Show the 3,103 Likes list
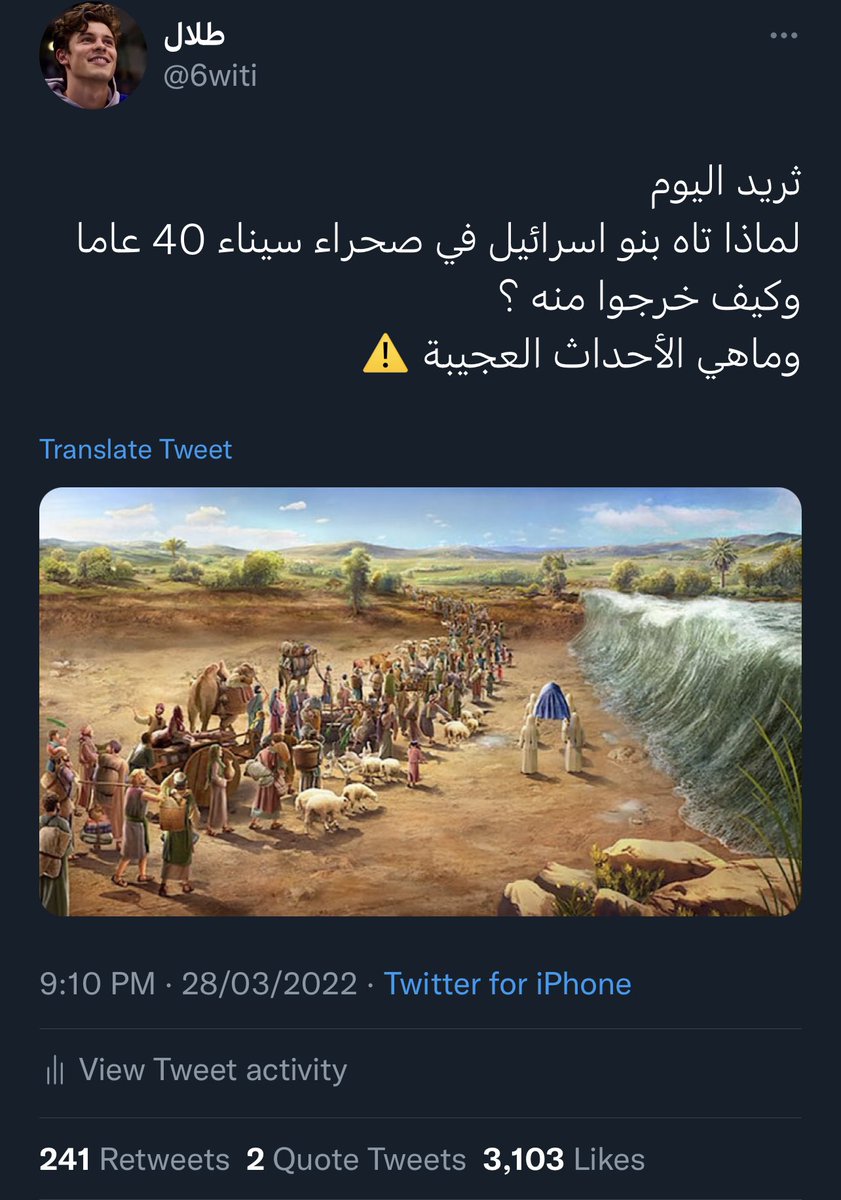 coord(564,1159)
